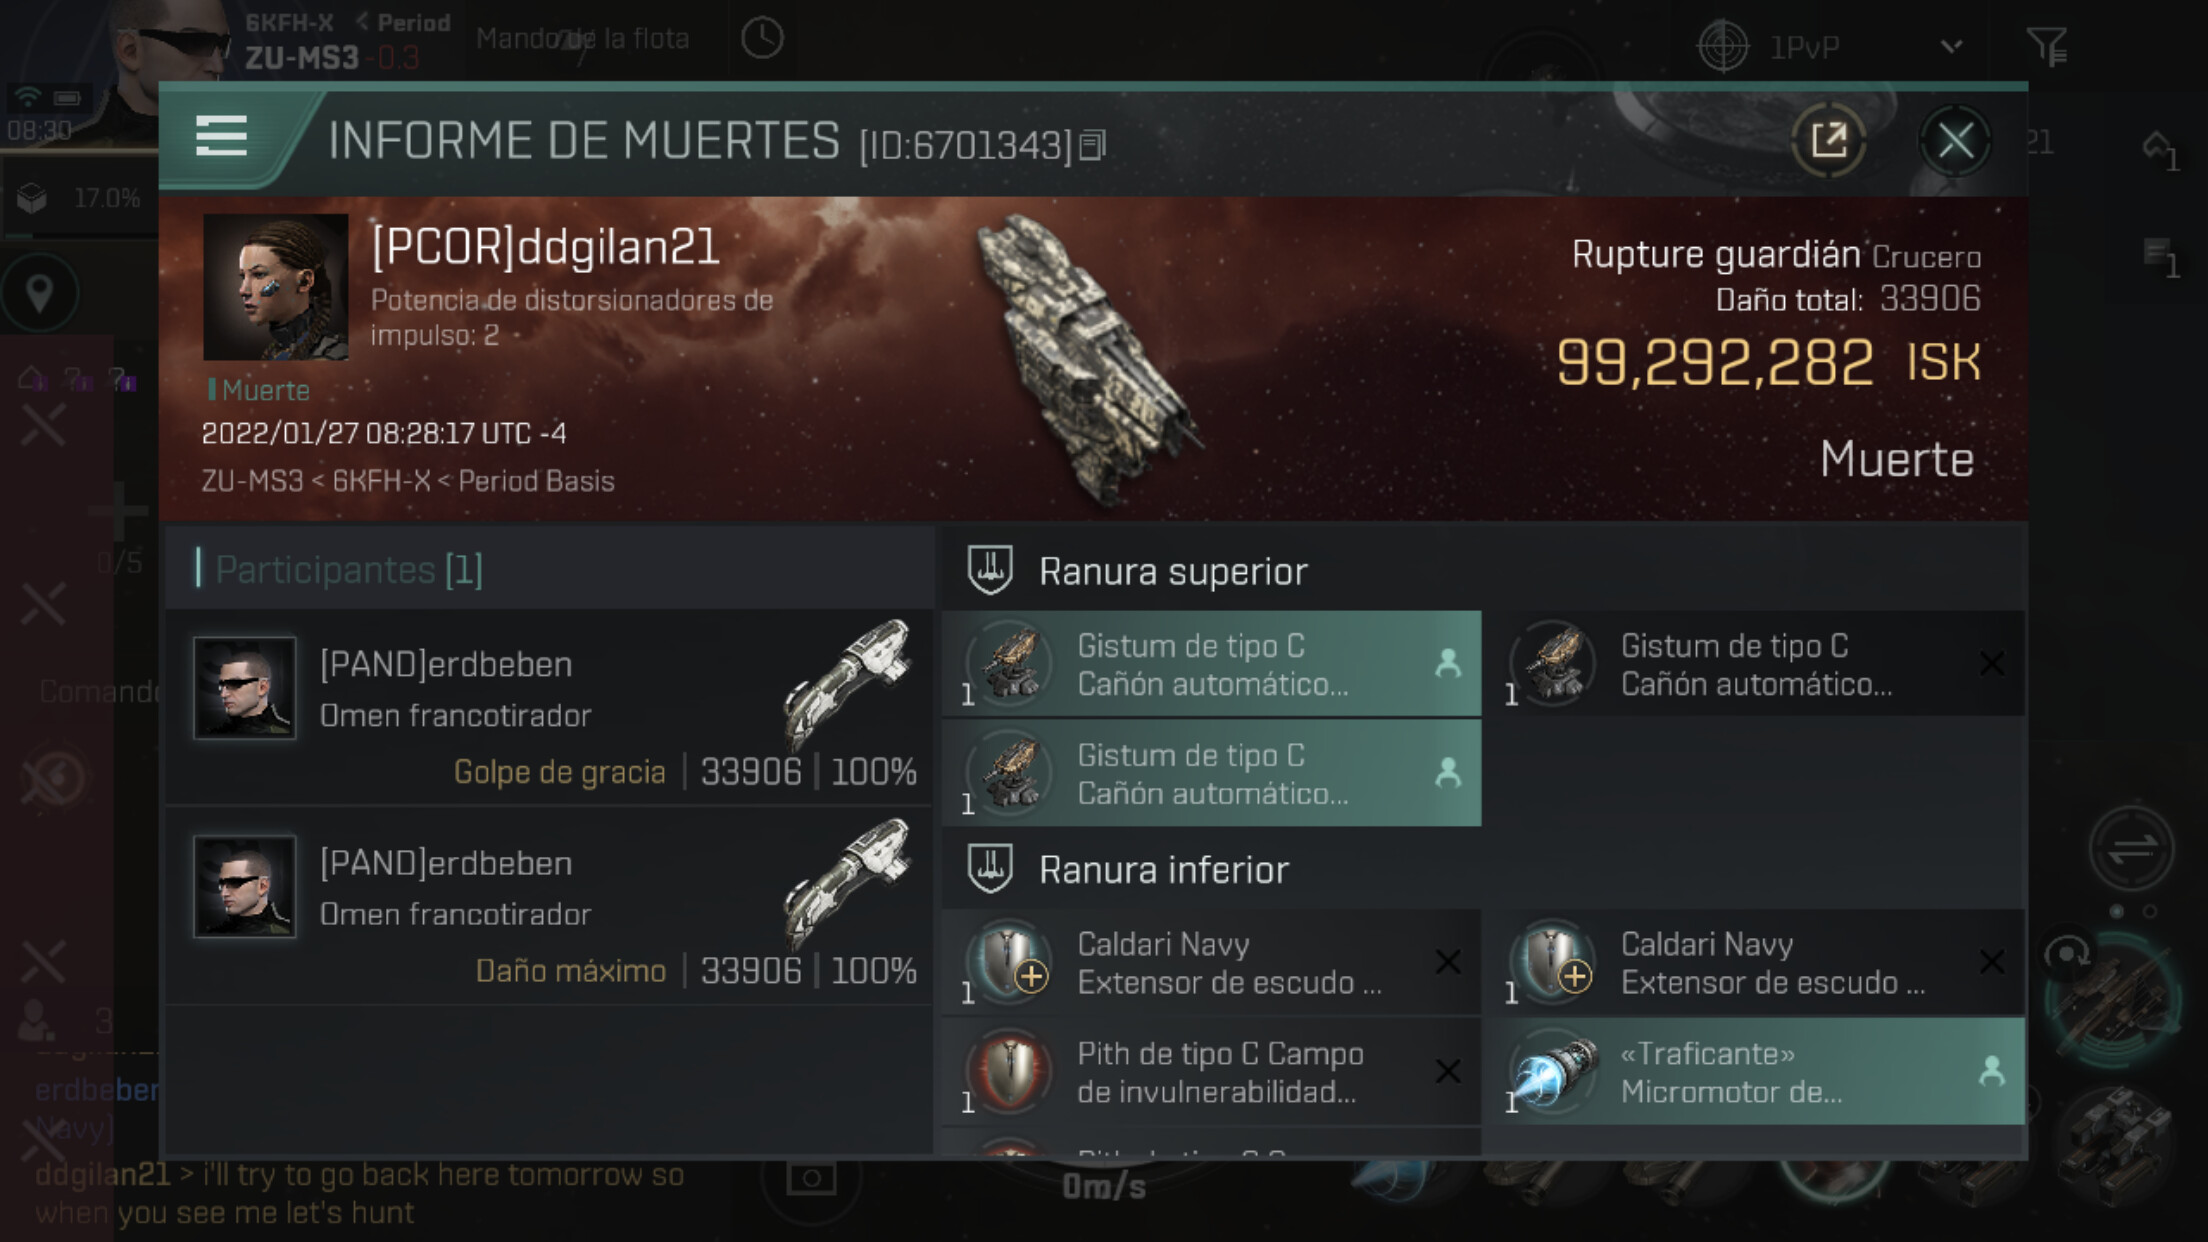This screenshot has height=1242, width=2208.
Task: Open the clock icon near fleet command
Action: (x=762, y=39)
